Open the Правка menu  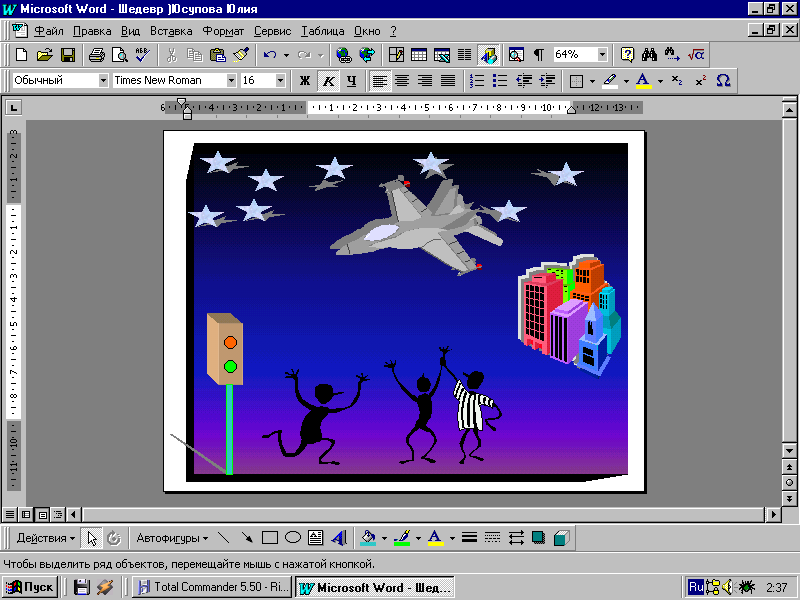tap(92, 31)
